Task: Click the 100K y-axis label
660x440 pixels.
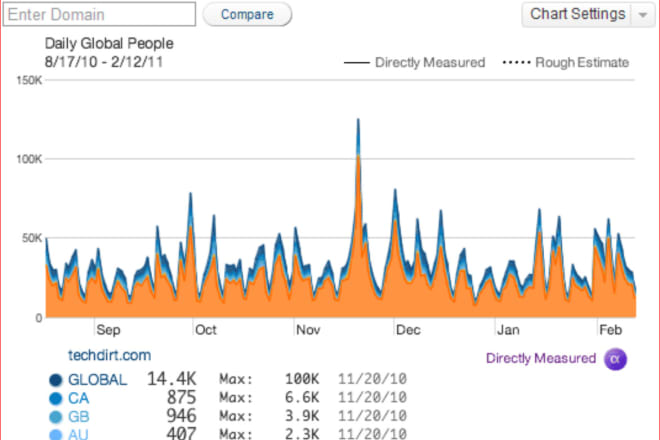Action: pyautogui.click(x=29, y=159)
